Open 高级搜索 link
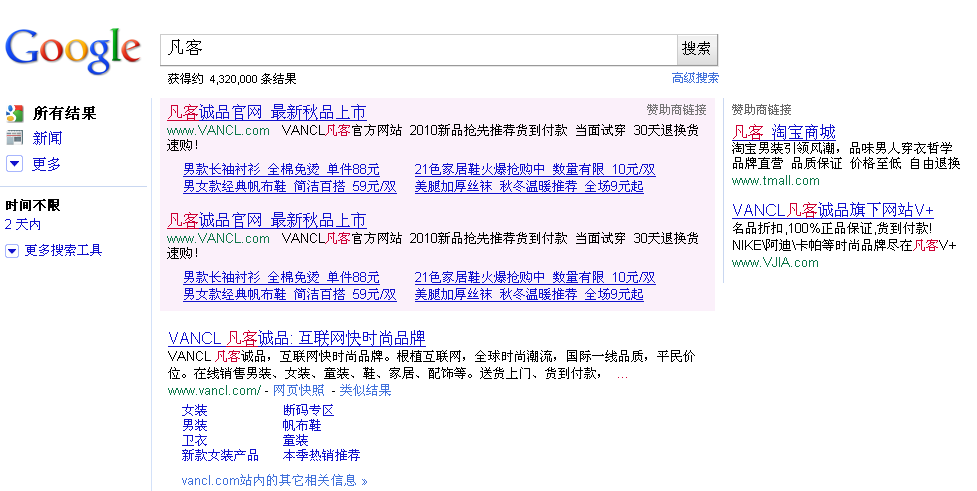Screen dimensions: 977x491 click(x=695, y=78)
